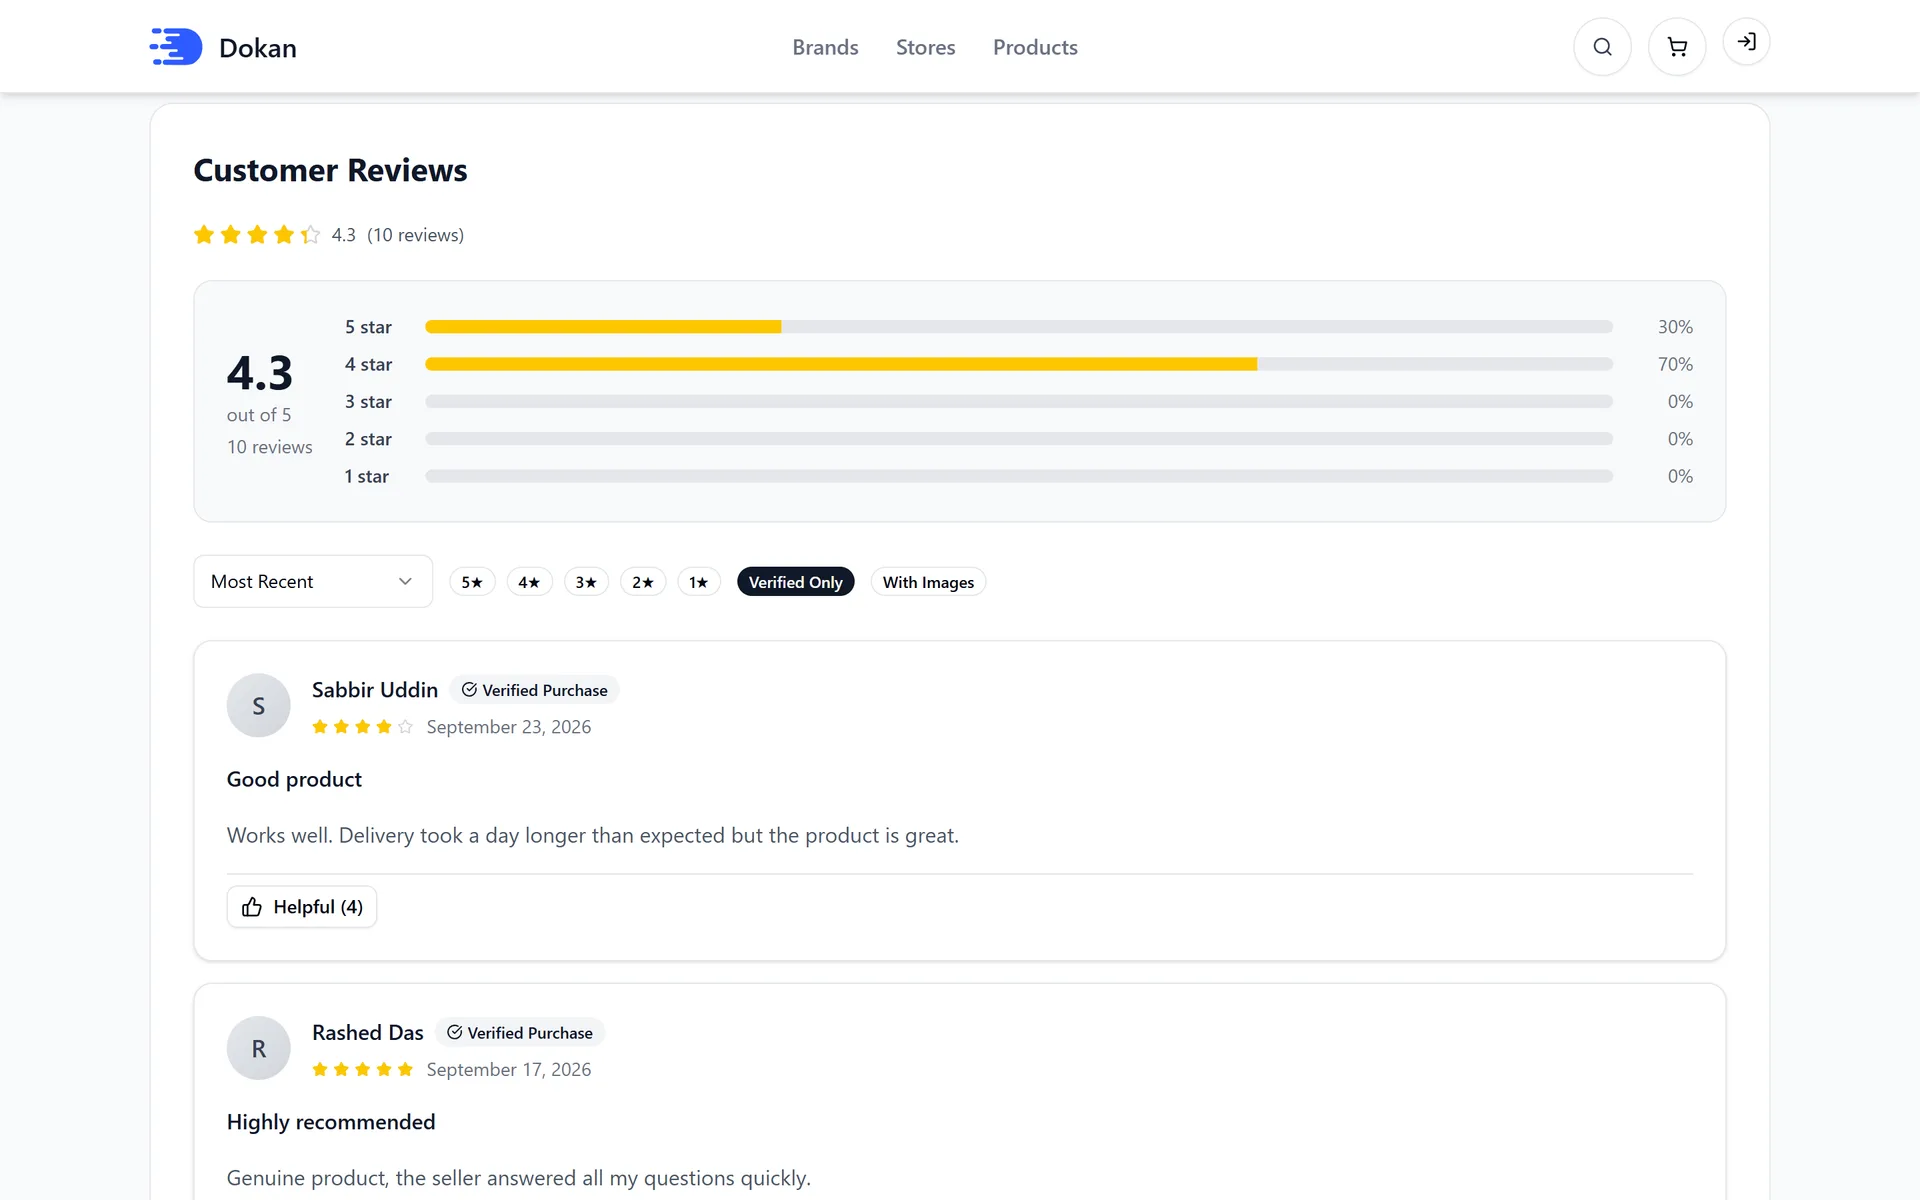
Task: Click the 2 star rating bar
Action: coord(1019,439)
